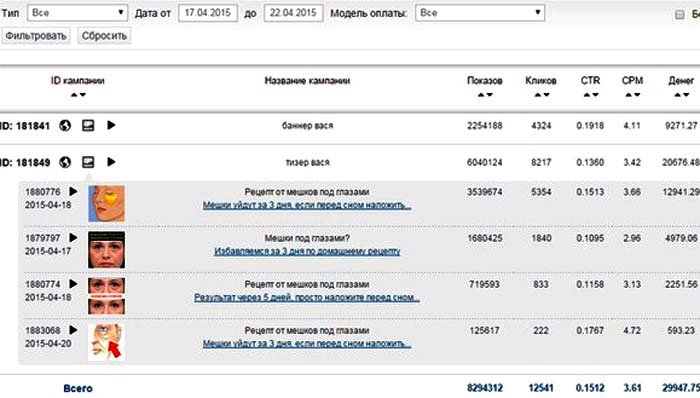The width and height of the screenshot is (700, 398).
Task: Click impressions value 6040124
Action: (x=485, y=162)
